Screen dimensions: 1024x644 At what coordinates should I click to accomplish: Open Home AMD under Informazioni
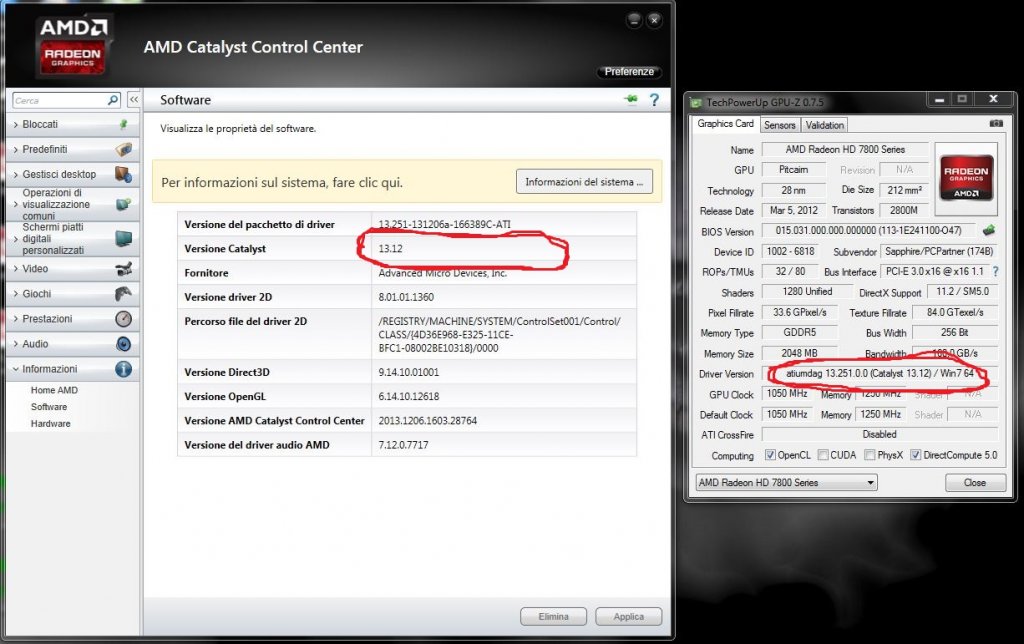tap(54, 390)
